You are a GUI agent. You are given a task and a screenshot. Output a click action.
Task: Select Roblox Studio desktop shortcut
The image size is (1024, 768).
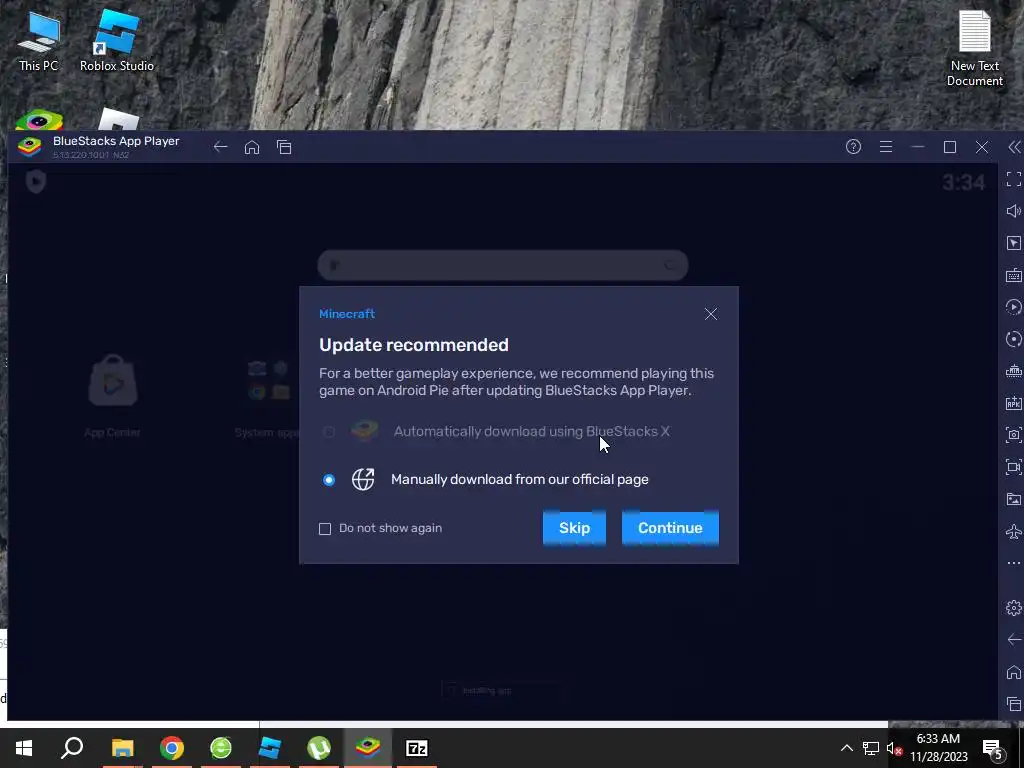coord(116,41)
